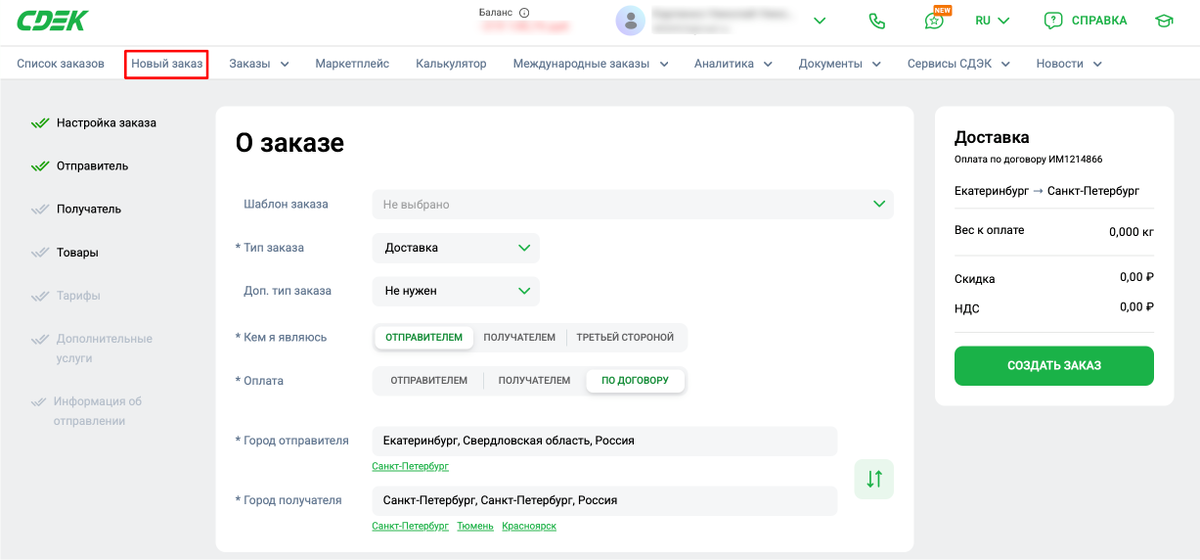Expand Сервисы СДЭК menu
1200x560 pixels.
click(959, 63)
